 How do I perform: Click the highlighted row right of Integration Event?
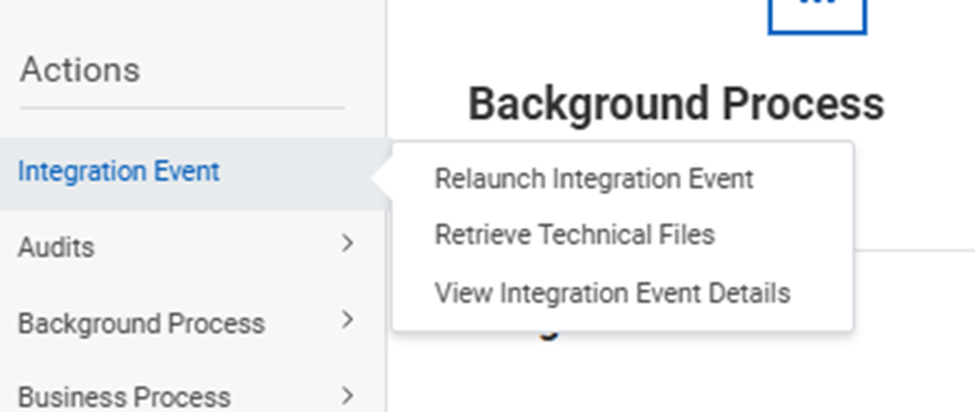point(300,173)
